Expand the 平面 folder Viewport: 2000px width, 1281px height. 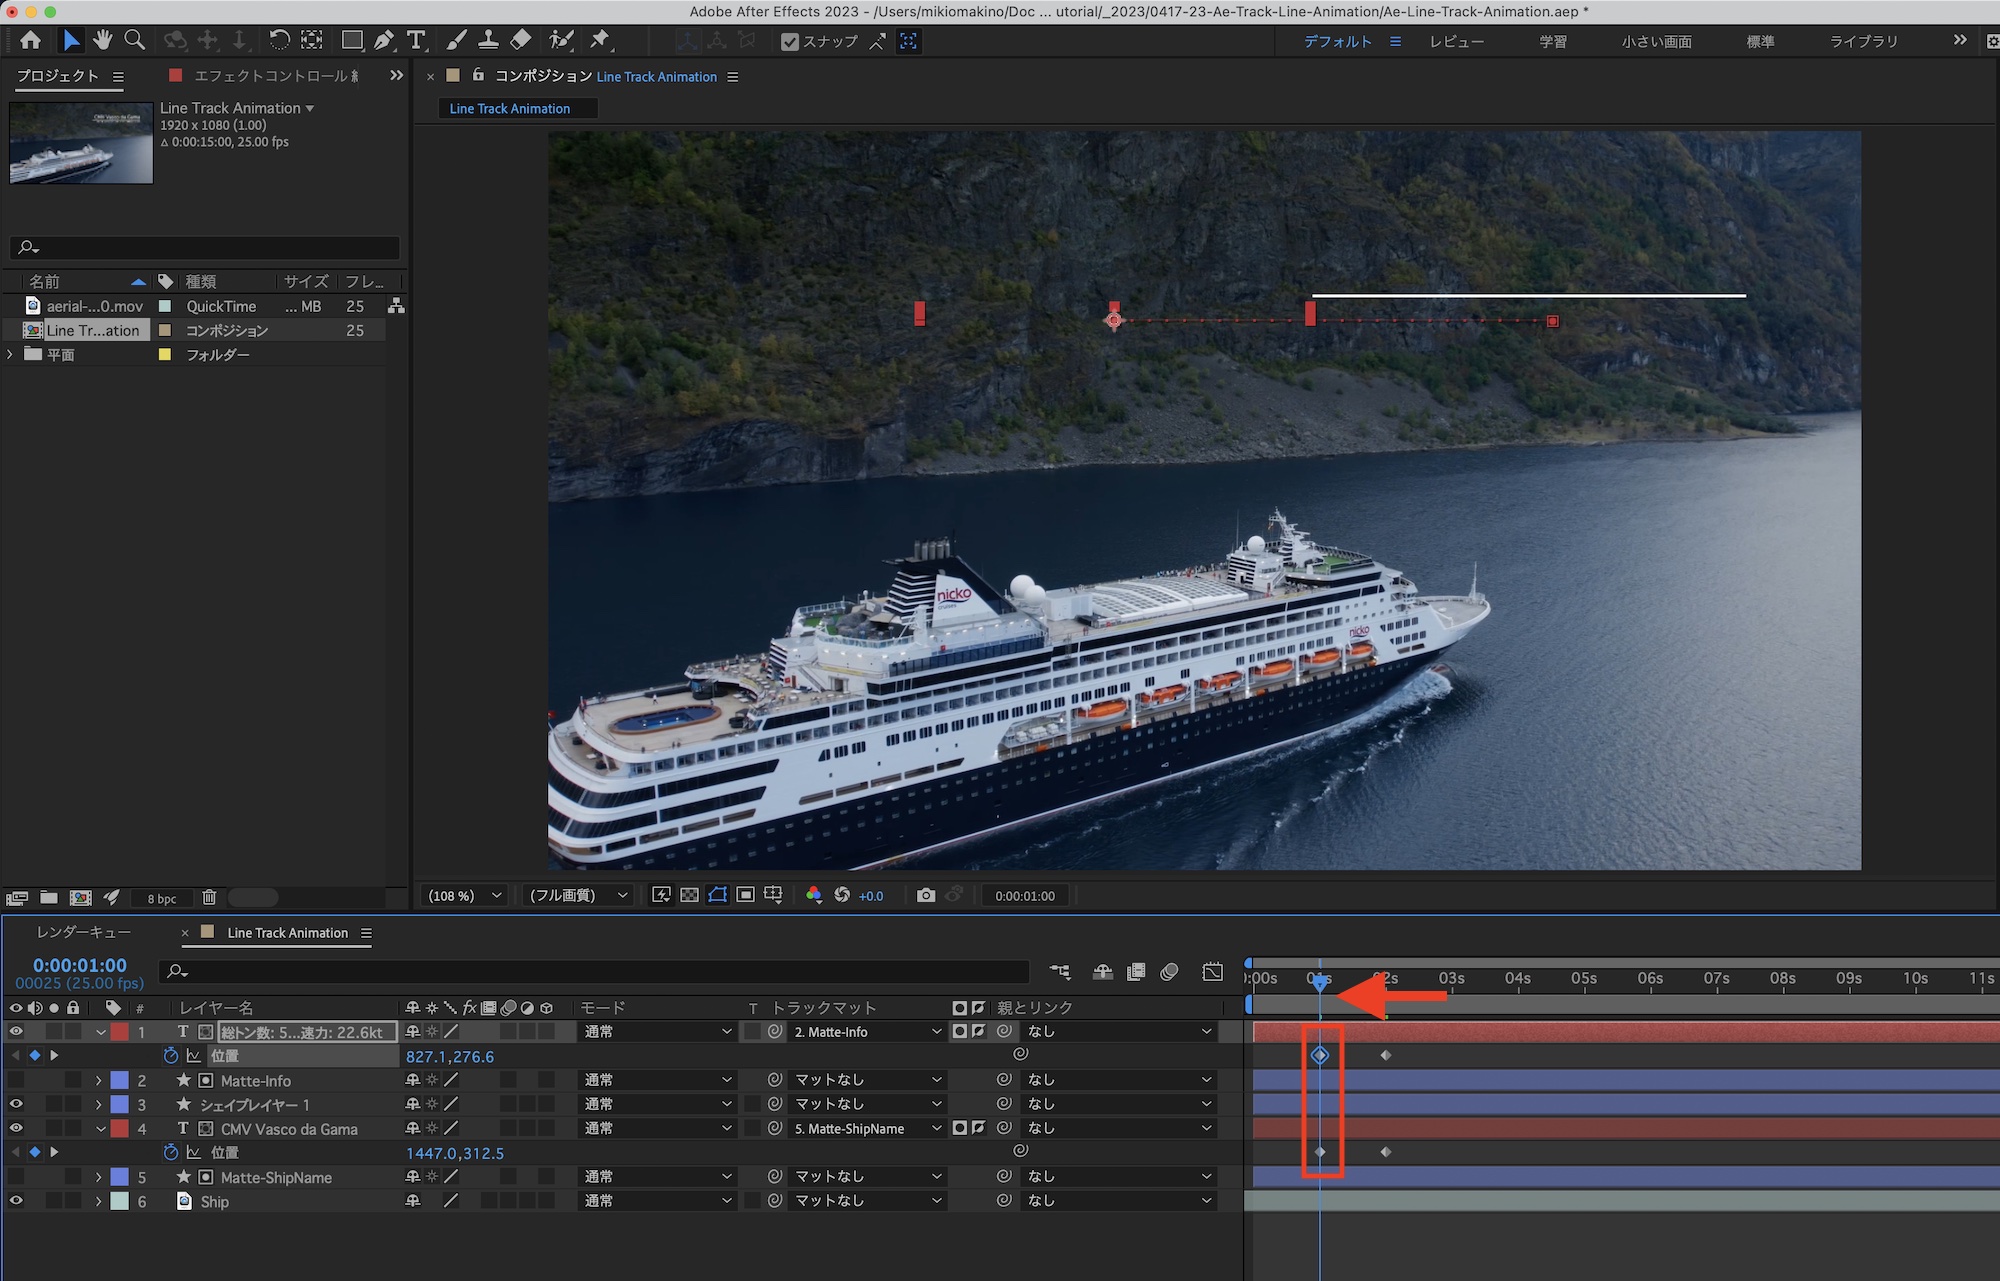click(x=11, y=354)
